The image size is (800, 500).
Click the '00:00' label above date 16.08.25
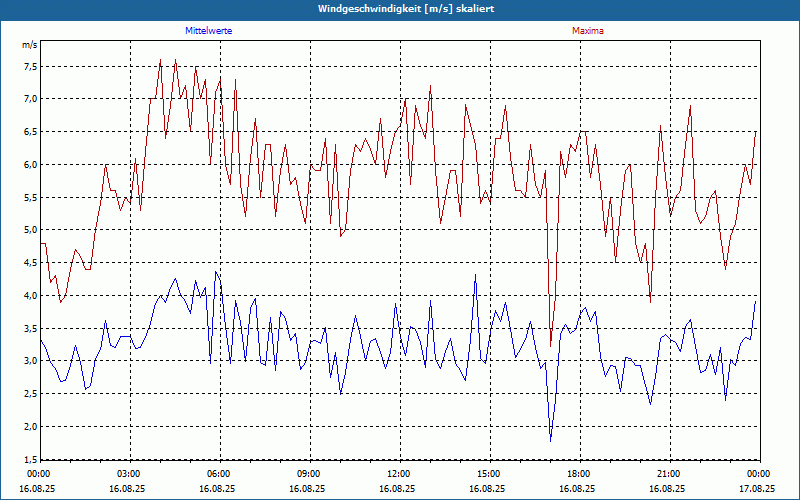37,474
